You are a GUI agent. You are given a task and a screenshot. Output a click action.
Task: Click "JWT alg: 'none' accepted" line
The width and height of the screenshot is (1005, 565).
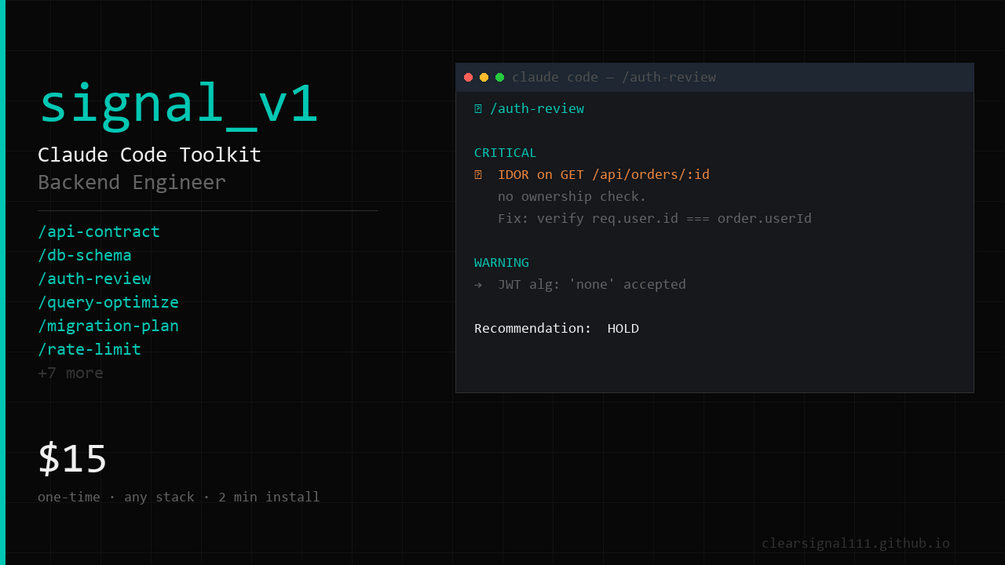tap(592, 285)
